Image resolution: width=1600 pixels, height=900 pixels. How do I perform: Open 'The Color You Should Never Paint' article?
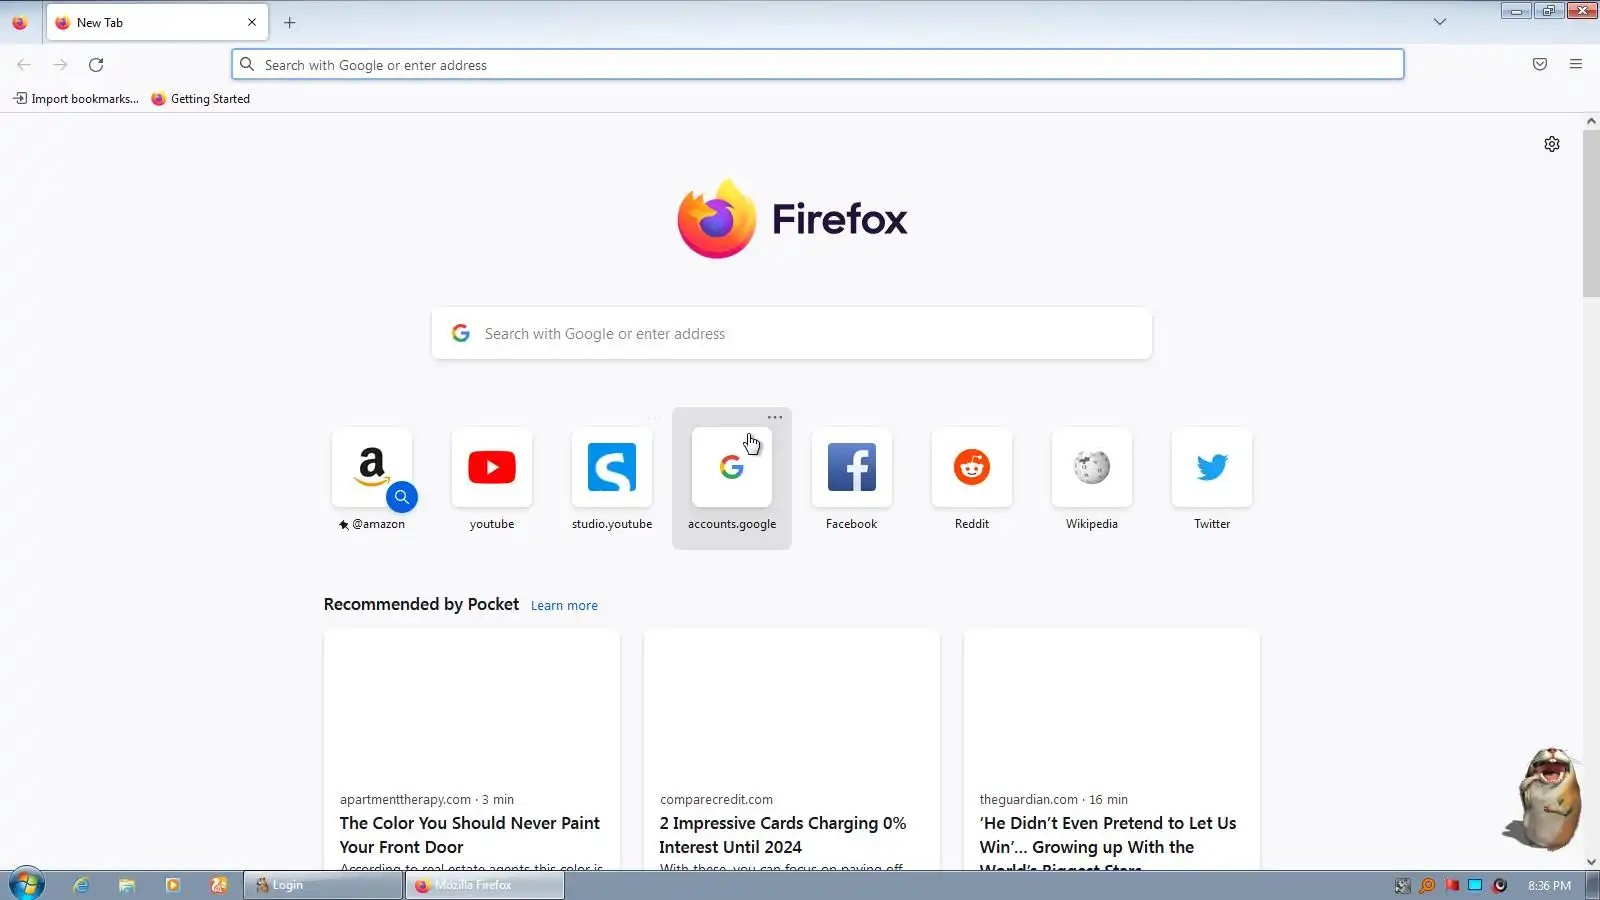[470, 835]
